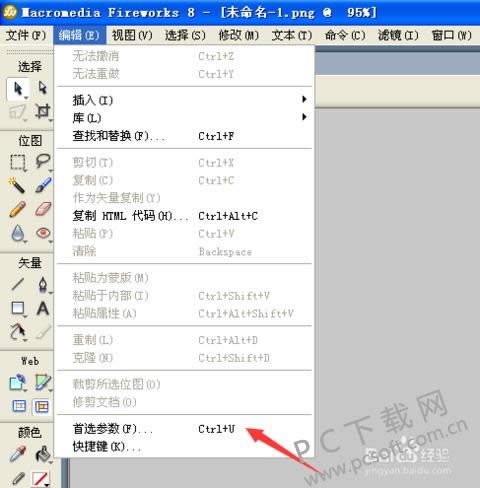The height and width of the screenshot is (488, 480).
Task: Activate the Magic Wand tool
Action: click(18, 185)
